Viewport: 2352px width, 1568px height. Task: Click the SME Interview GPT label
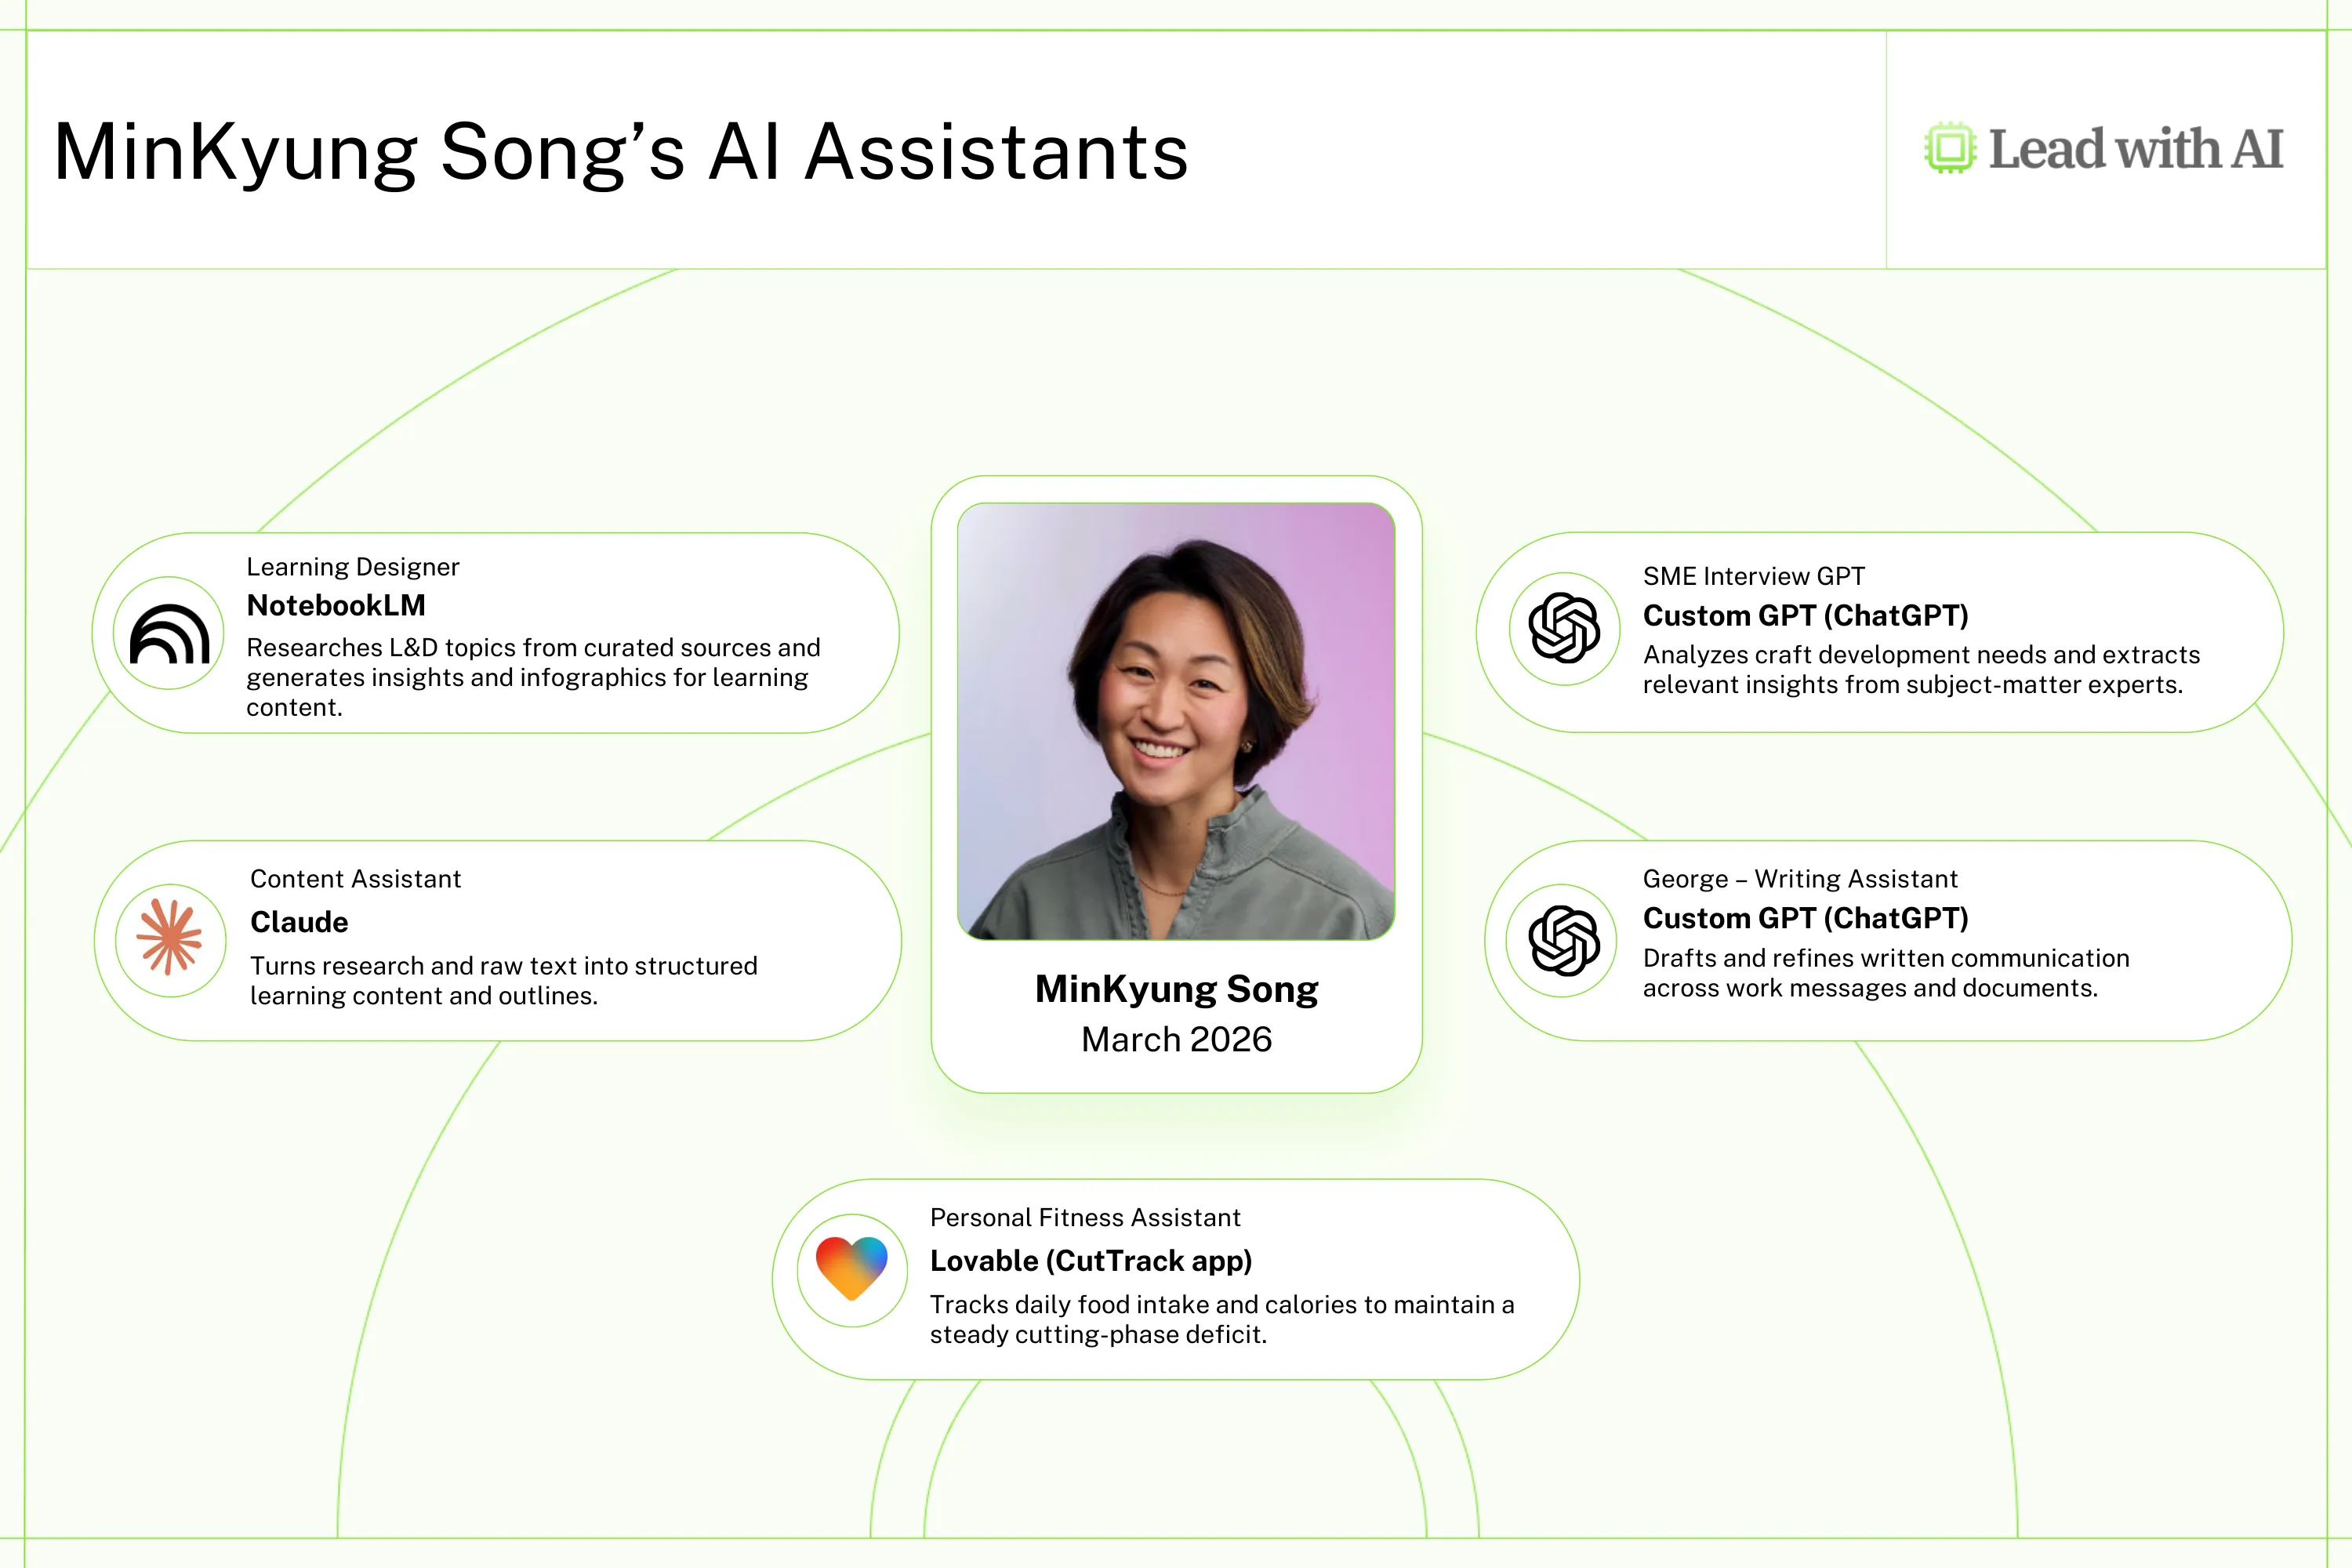click(x=1753, y=576)
